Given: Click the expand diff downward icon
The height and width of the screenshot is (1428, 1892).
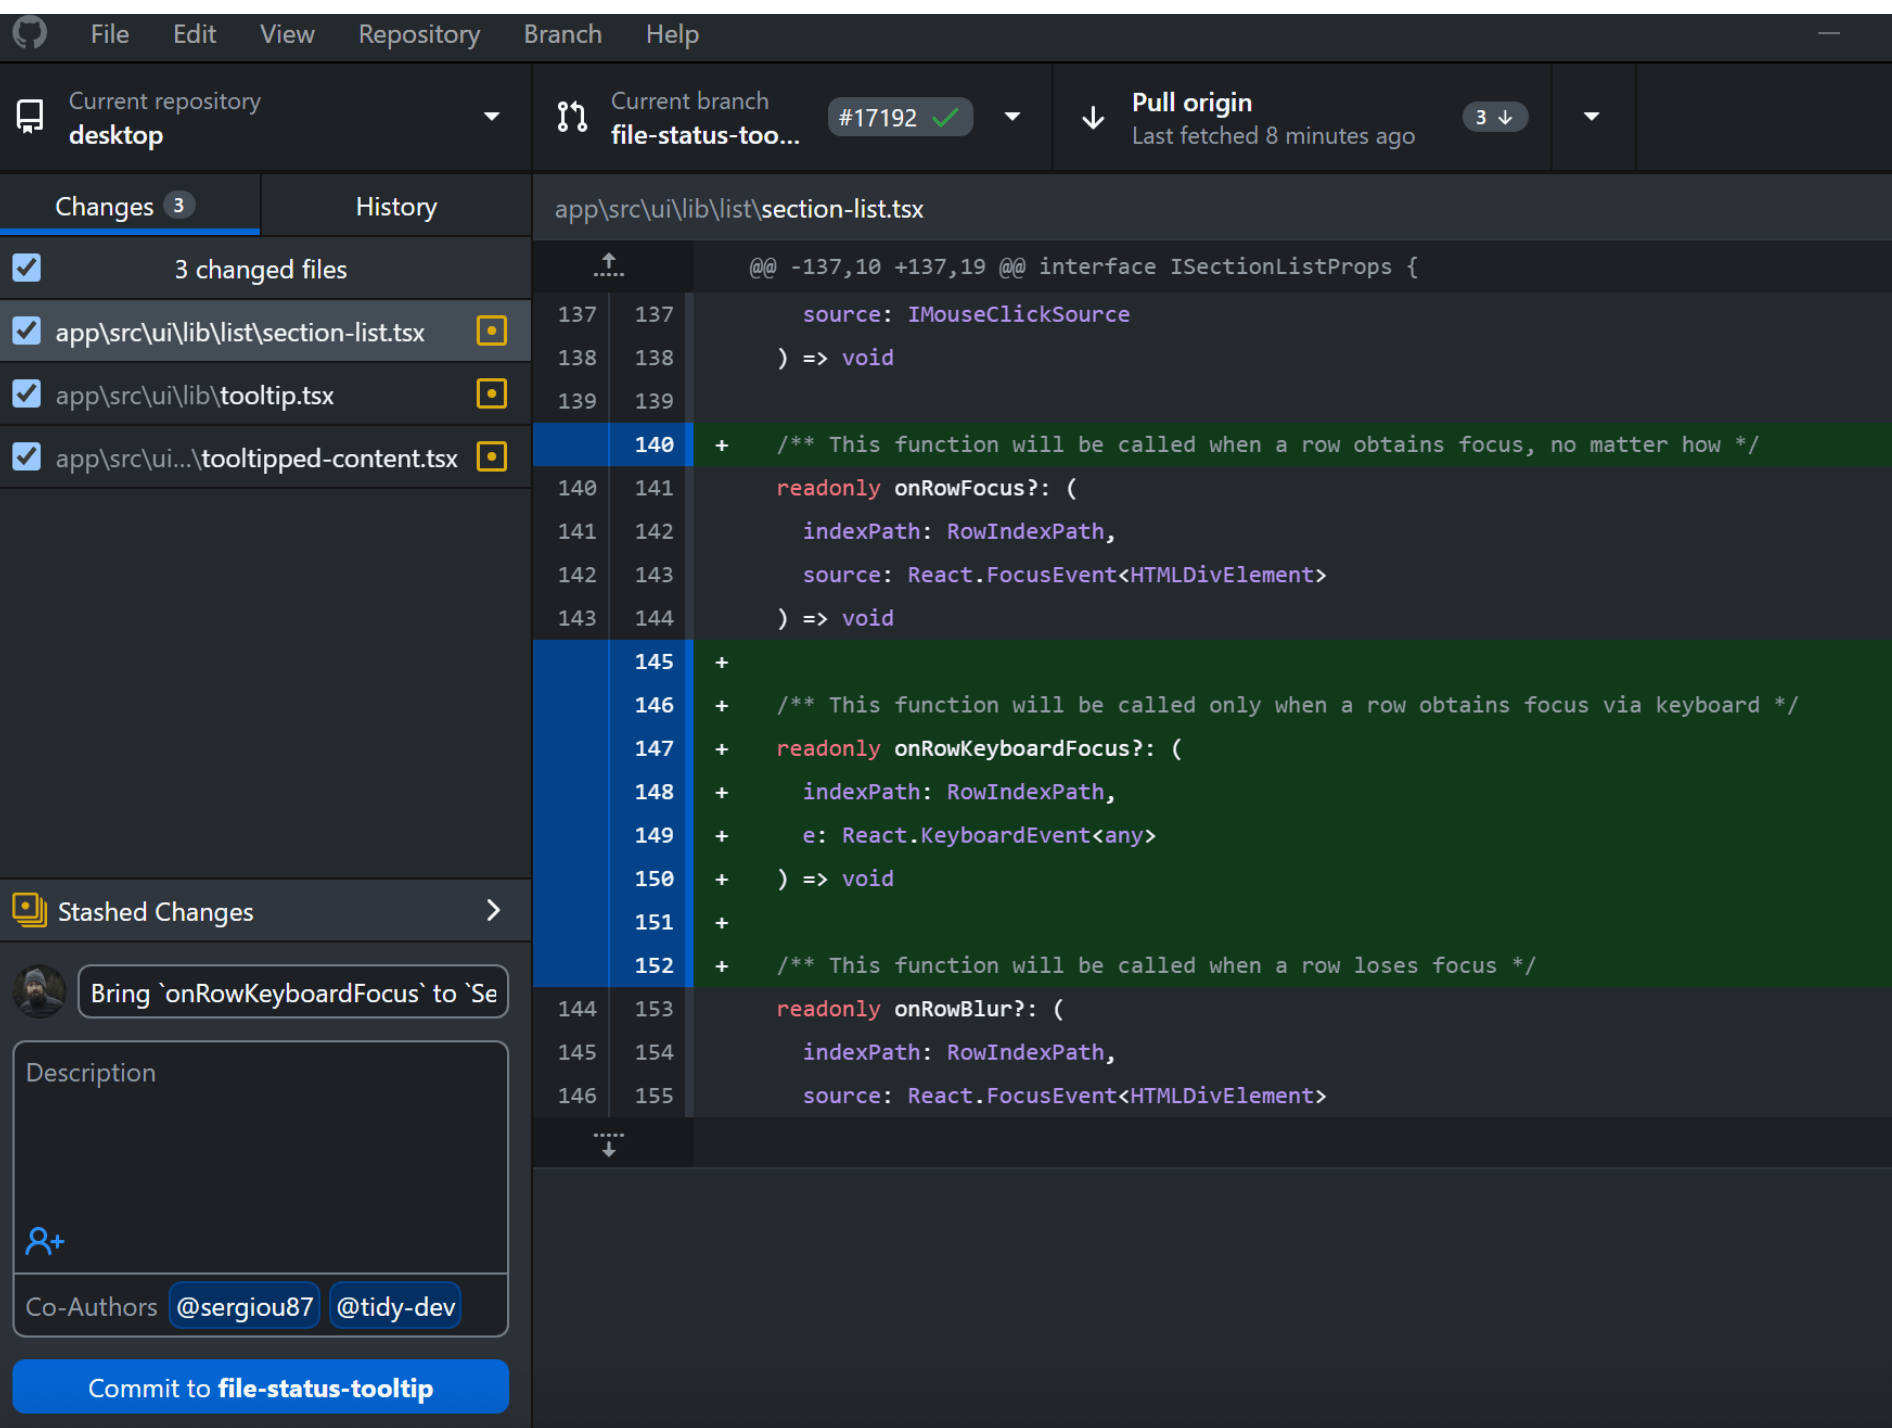Looking at the screenshot, I should 608,1144.
